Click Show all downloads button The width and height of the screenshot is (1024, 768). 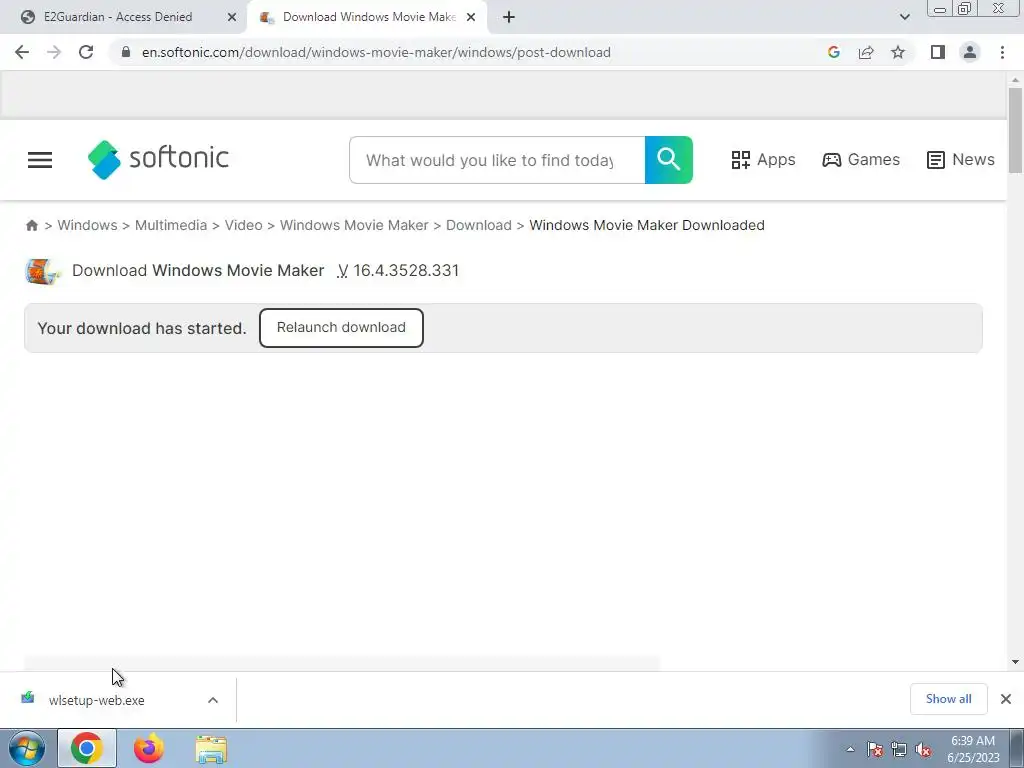point(948,699)
